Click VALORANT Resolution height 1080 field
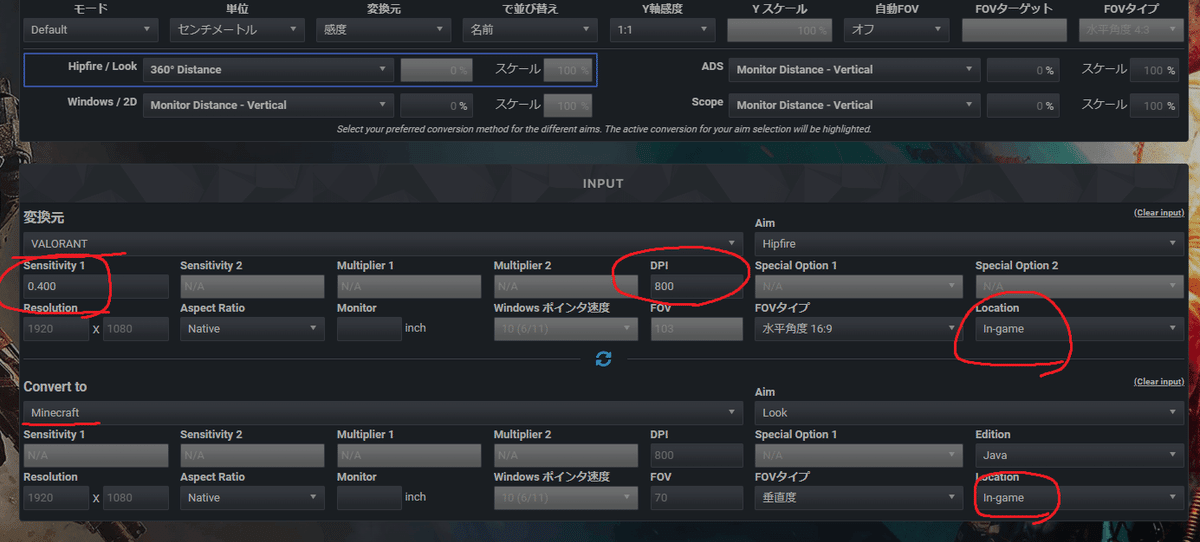The image size is (1200, 542). point(136,328)
